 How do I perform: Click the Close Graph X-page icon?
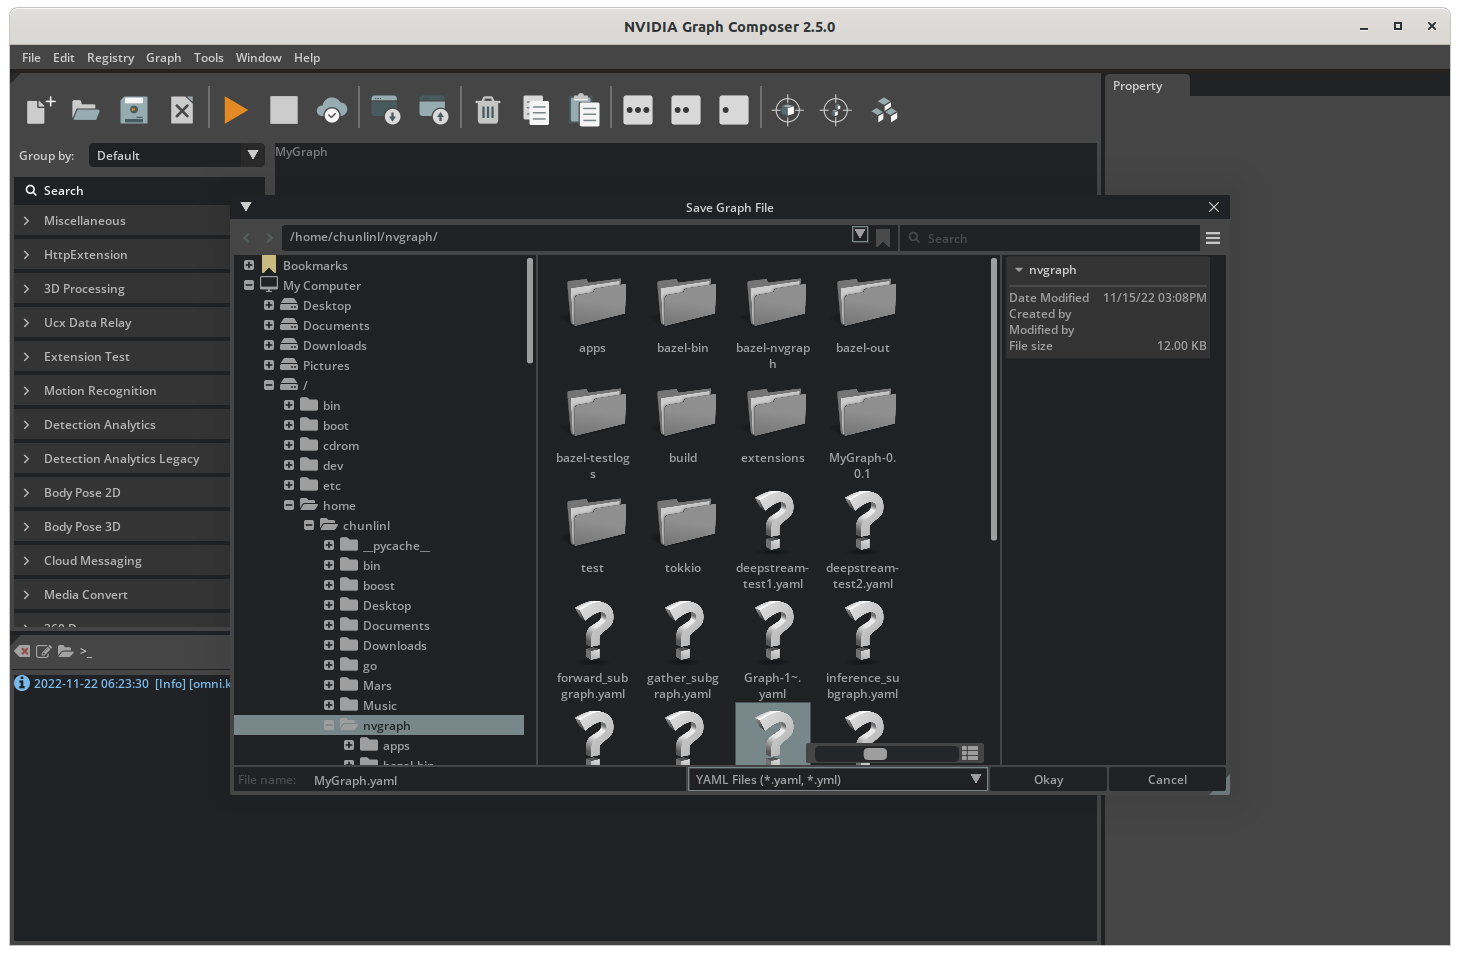182,110
